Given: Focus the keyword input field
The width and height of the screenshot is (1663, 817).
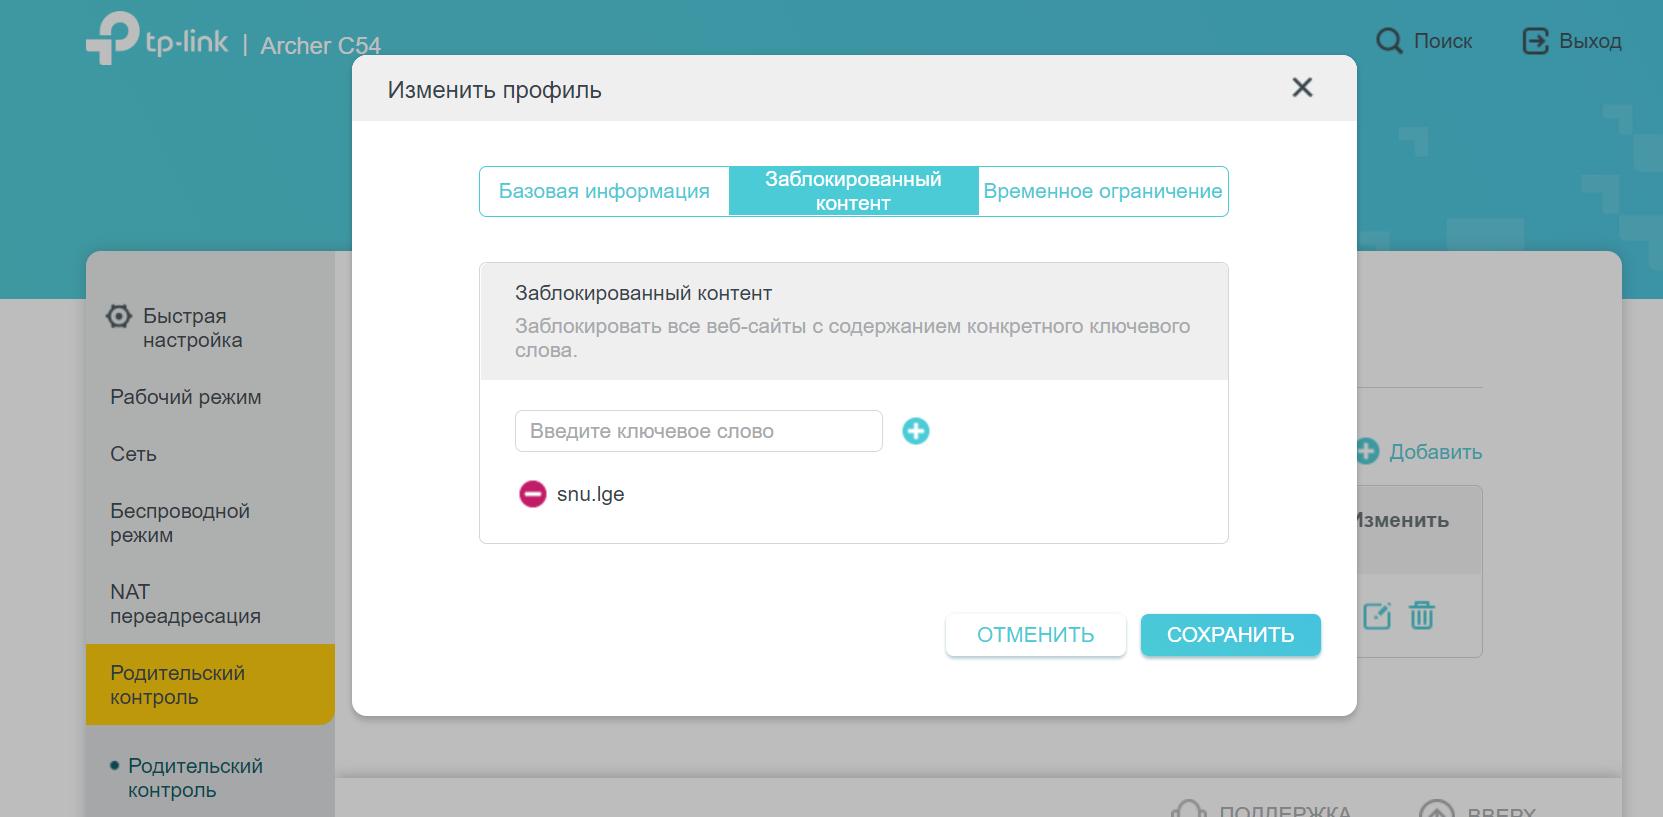Looking at the screenshot, I should (x=698, y=431).
